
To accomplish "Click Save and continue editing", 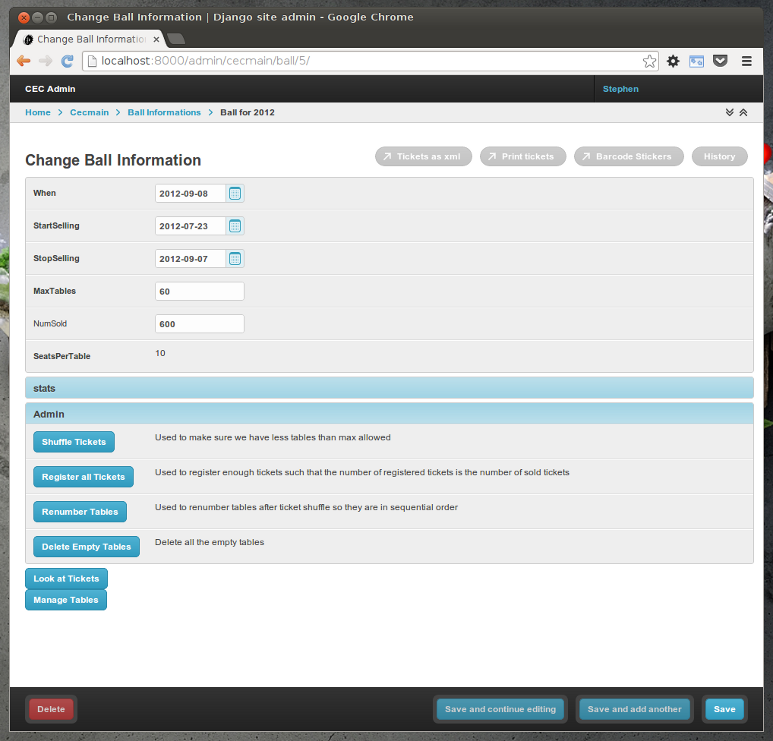I will (x=500, y=709).
